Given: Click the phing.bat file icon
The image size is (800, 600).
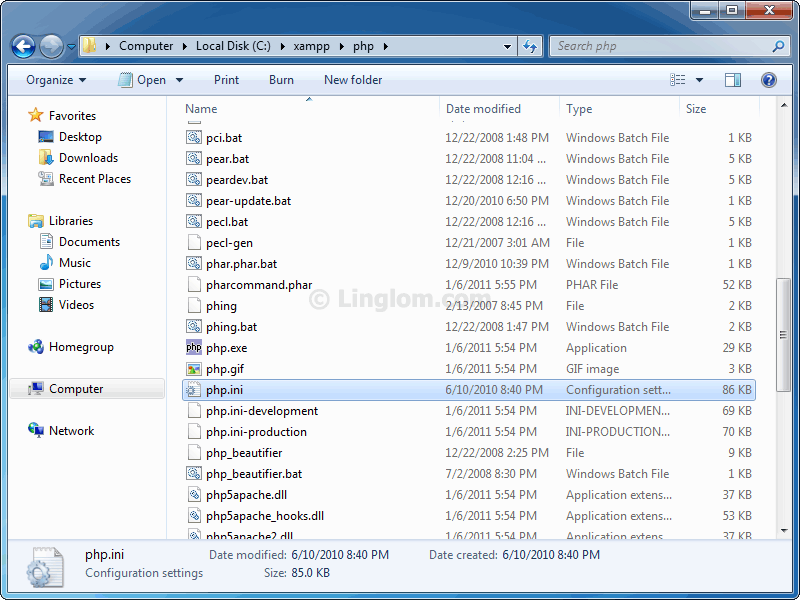Looking at the screenshot, I should pyautogui.click(x=194, y=327).
